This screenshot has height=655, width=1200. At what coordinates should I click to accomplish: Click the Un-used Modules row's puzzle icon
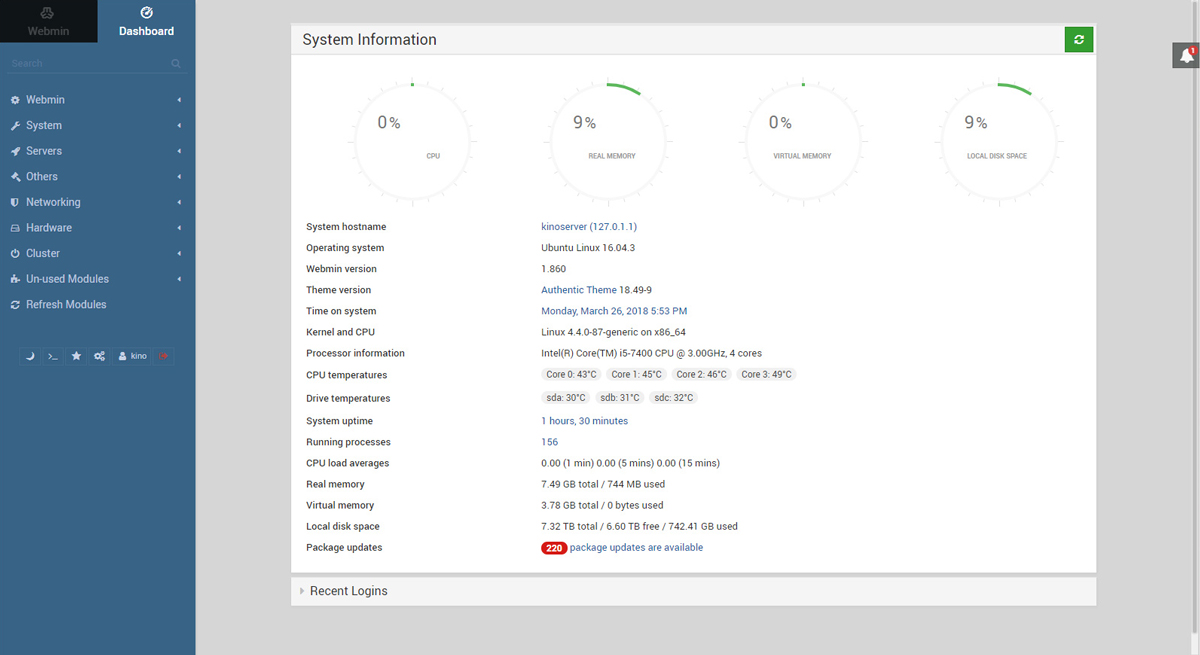(x=15, y=279)
